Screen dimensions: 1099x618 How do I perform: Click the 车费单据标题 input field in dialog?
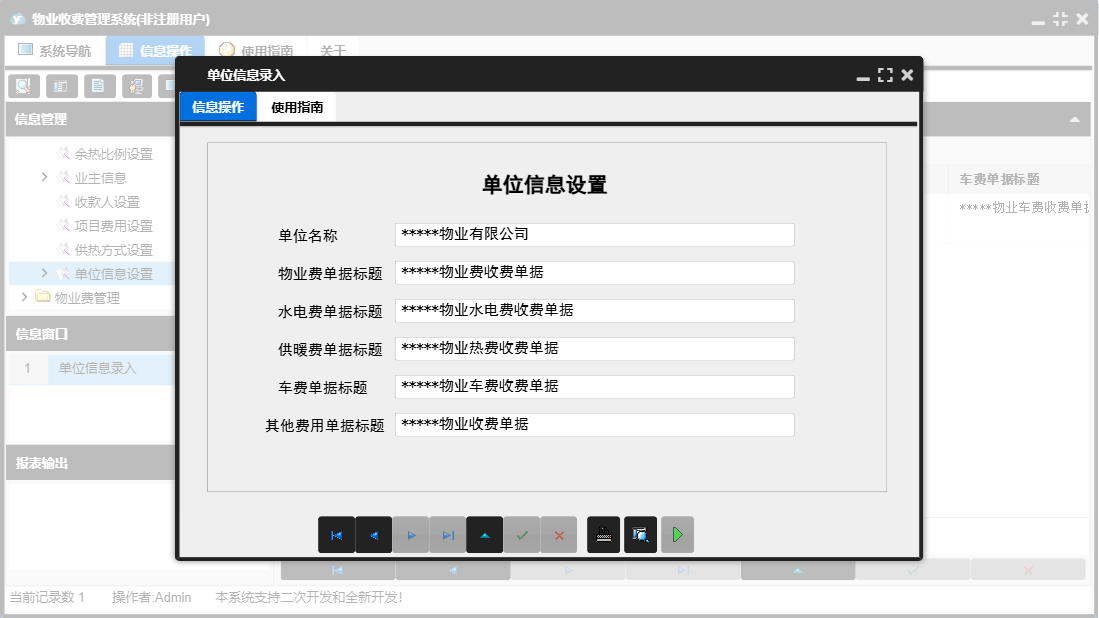(594, 387)
